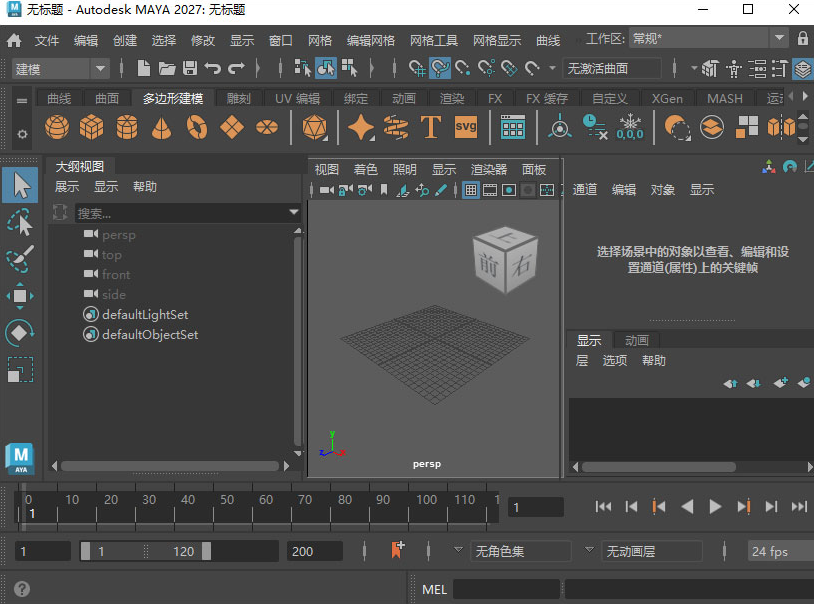Go to the Maya home screen
This screenshot has height=604, width=814.
(x=14, y=41)
